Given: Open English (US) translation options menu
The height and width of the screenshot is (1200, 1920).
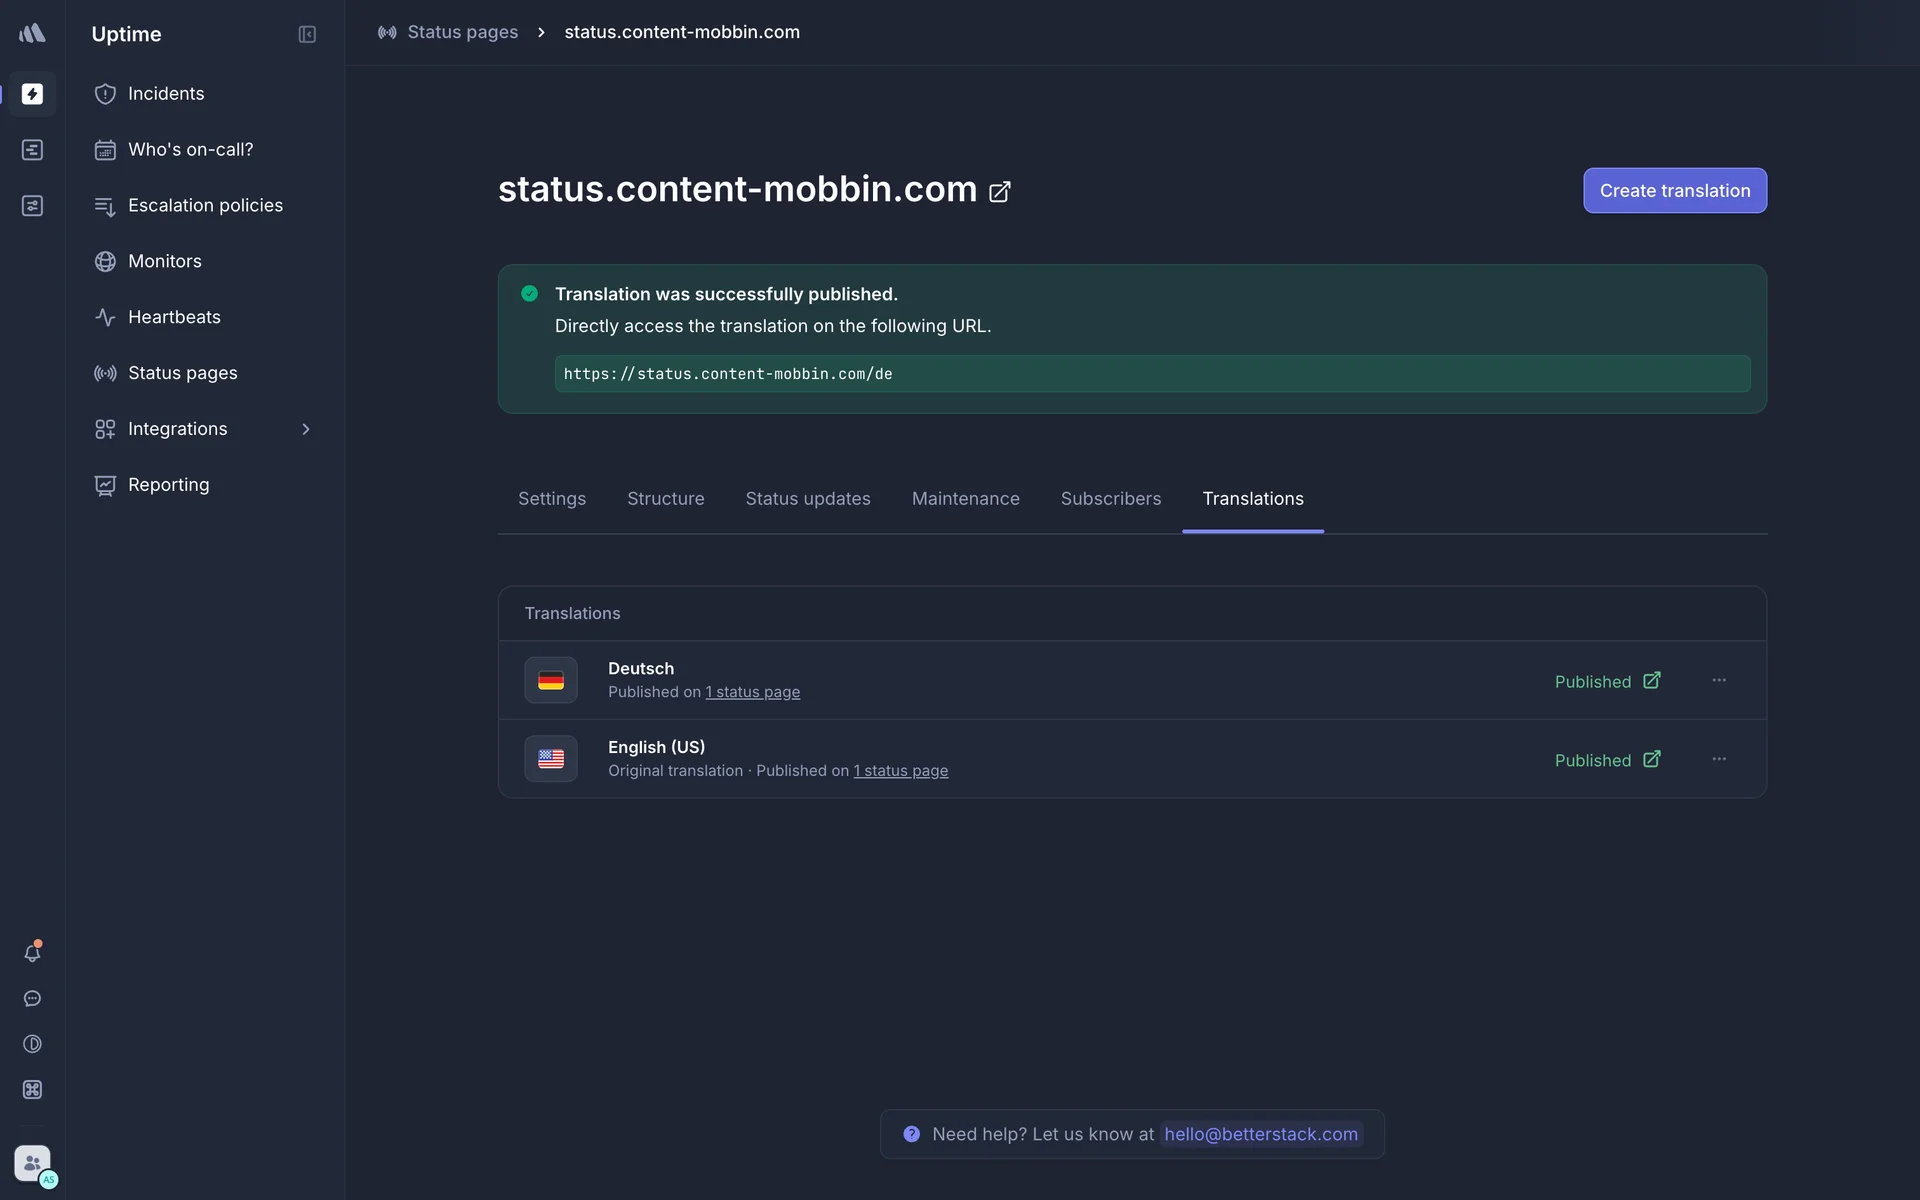Looking at the screenshot, I should coord(1718,760).
